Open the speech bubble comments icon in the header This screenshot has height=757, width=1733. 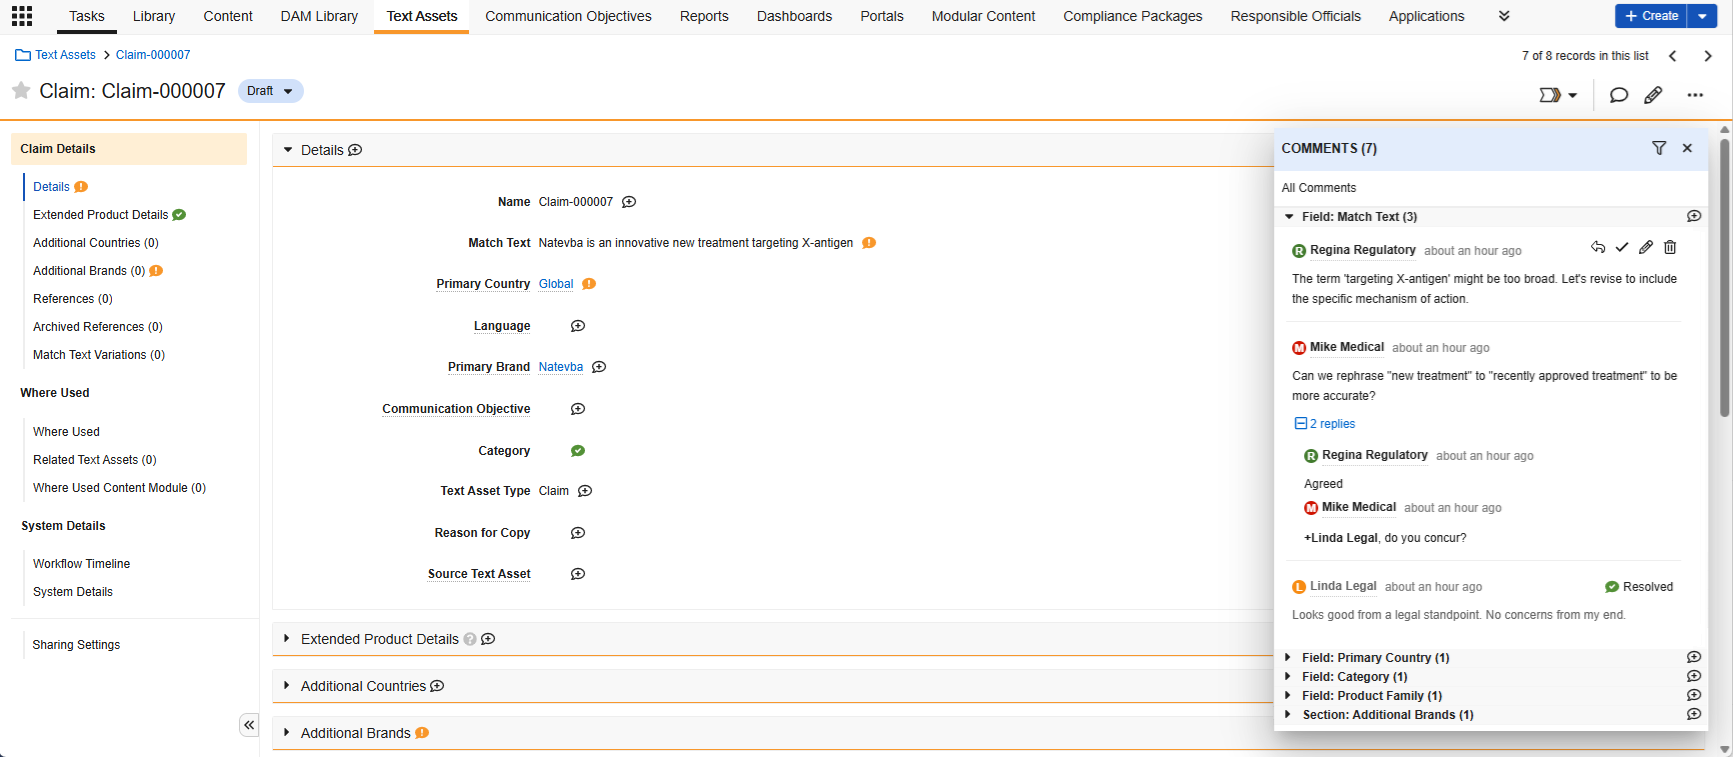click(x=1618, y=95)
